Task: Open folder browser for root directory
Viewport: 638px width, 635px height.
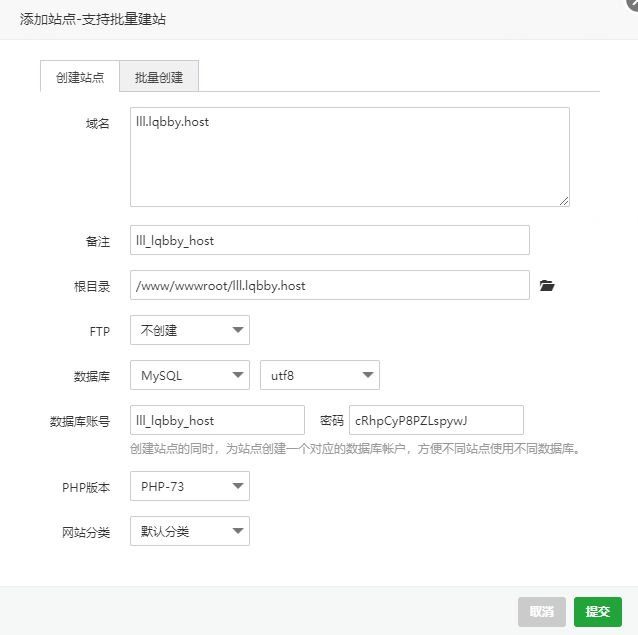Action: click(x=547, y=286)
